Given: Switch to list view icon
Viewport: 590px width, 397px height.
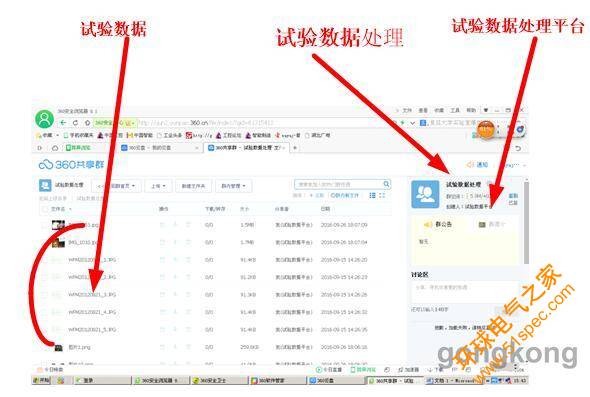Looking at the screenshot, I should point(372,195).
